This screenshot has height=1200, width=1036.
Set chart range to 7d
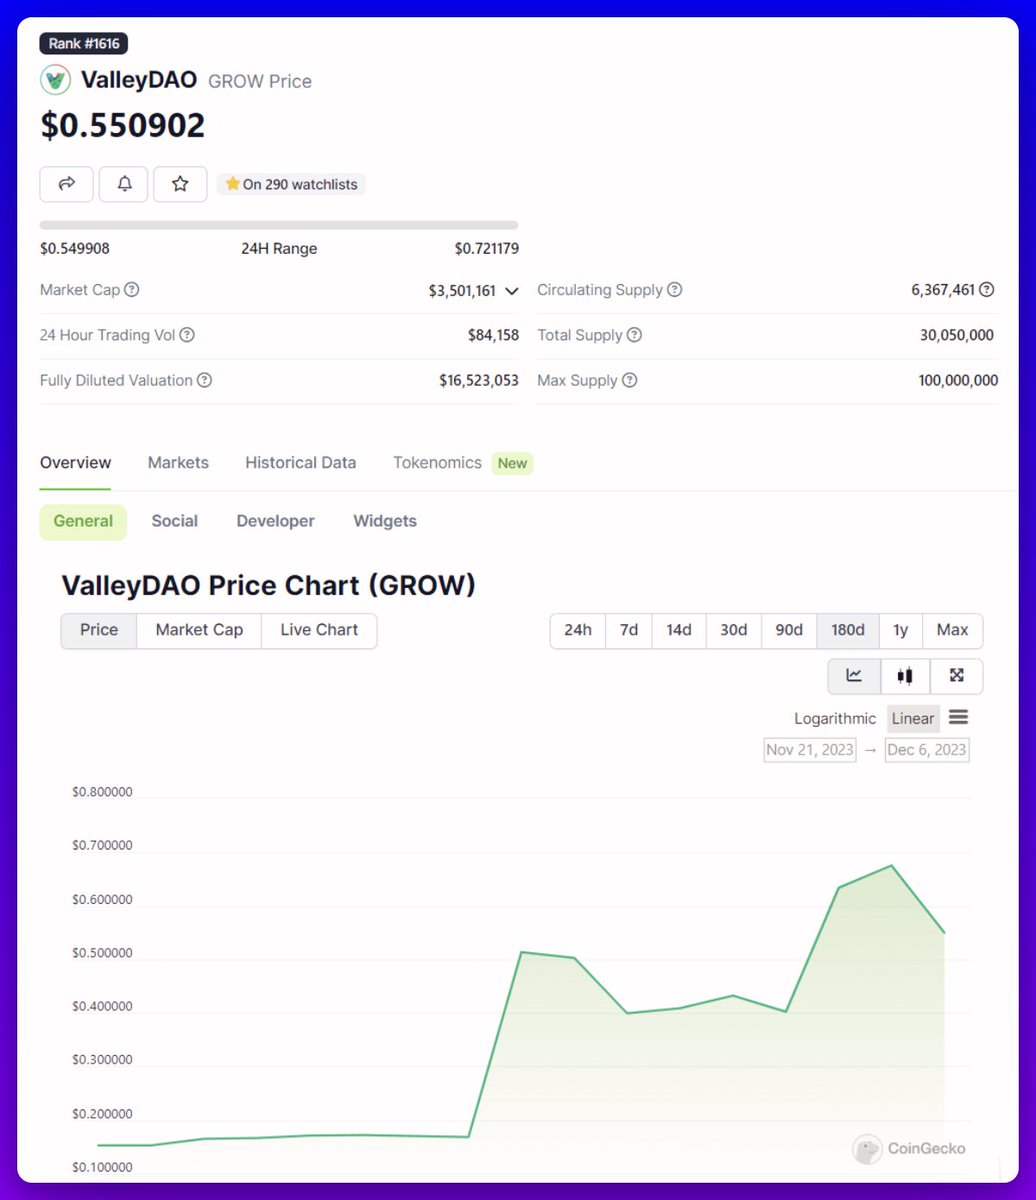(629, 630)
